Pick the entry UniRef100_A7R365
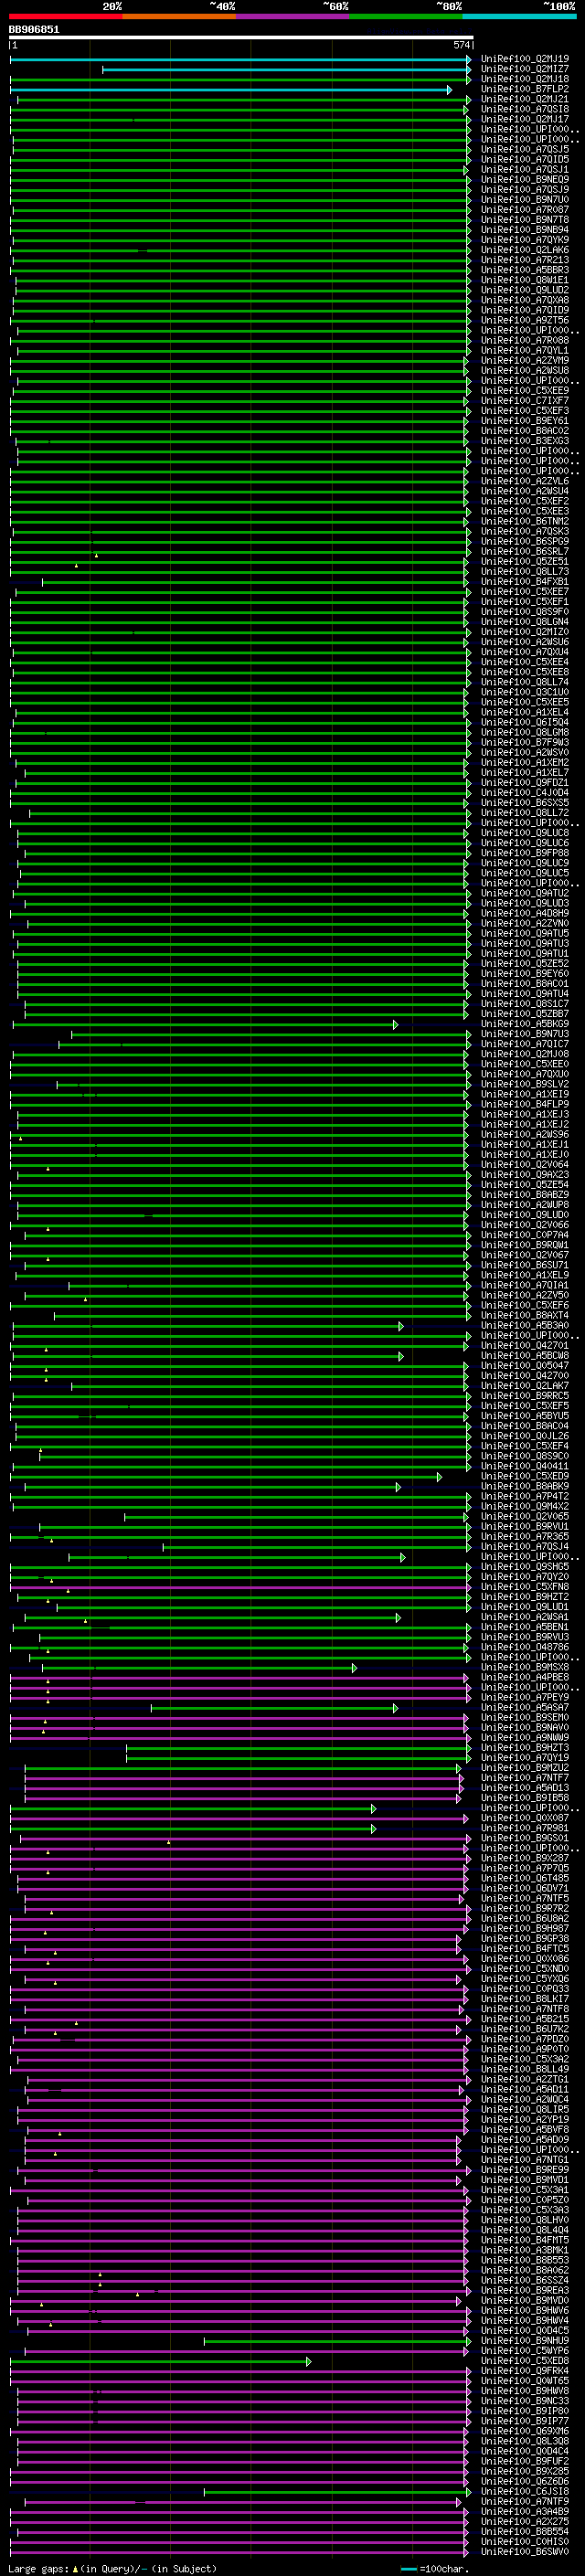 click(525, 1536)
